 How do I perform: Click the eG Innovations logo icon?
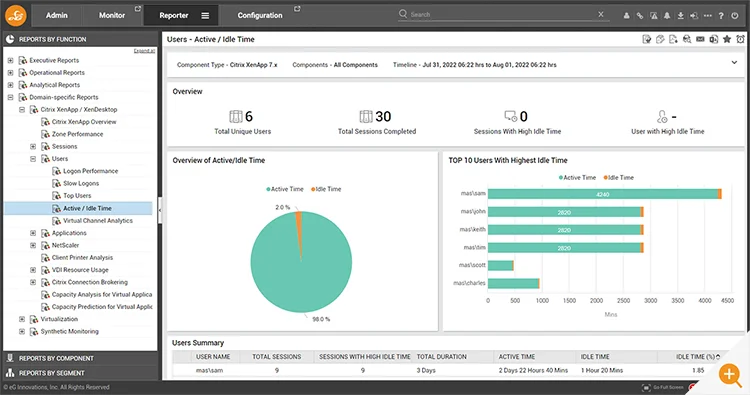pyautogui.click(x=16, y=15)
